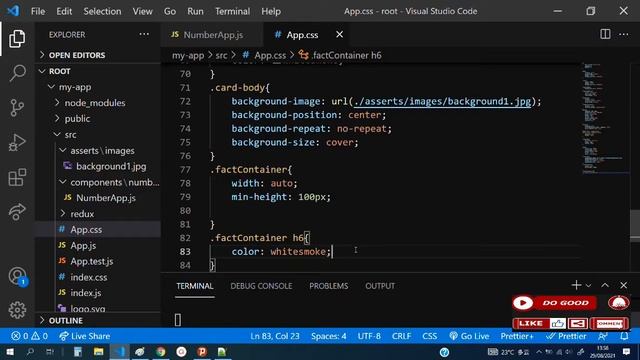The height and width of the screenshot is (360, 640).
Task: Open the Edit menu
Action: pos(64,11)
